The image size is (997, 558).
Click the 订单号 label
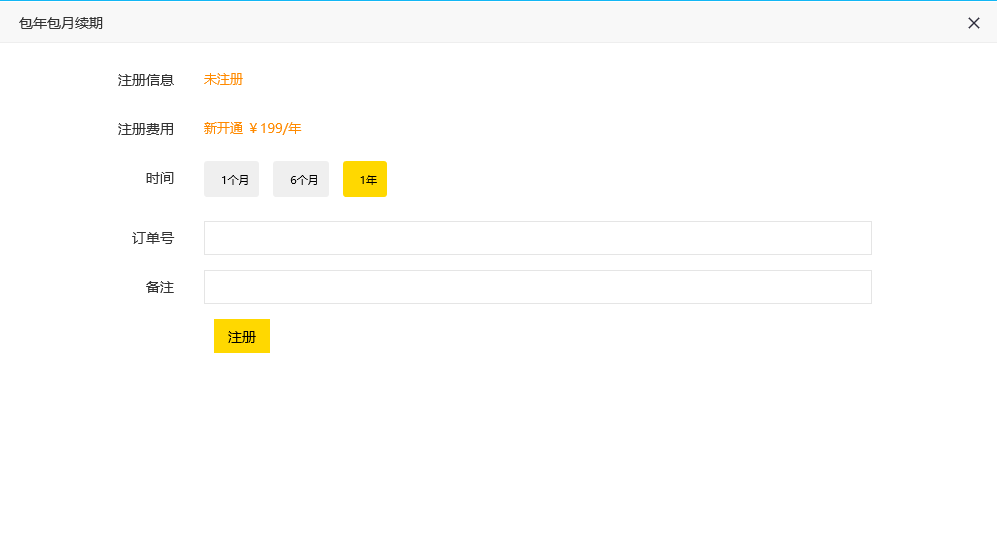pyautogui.click(x=153, y=238)
